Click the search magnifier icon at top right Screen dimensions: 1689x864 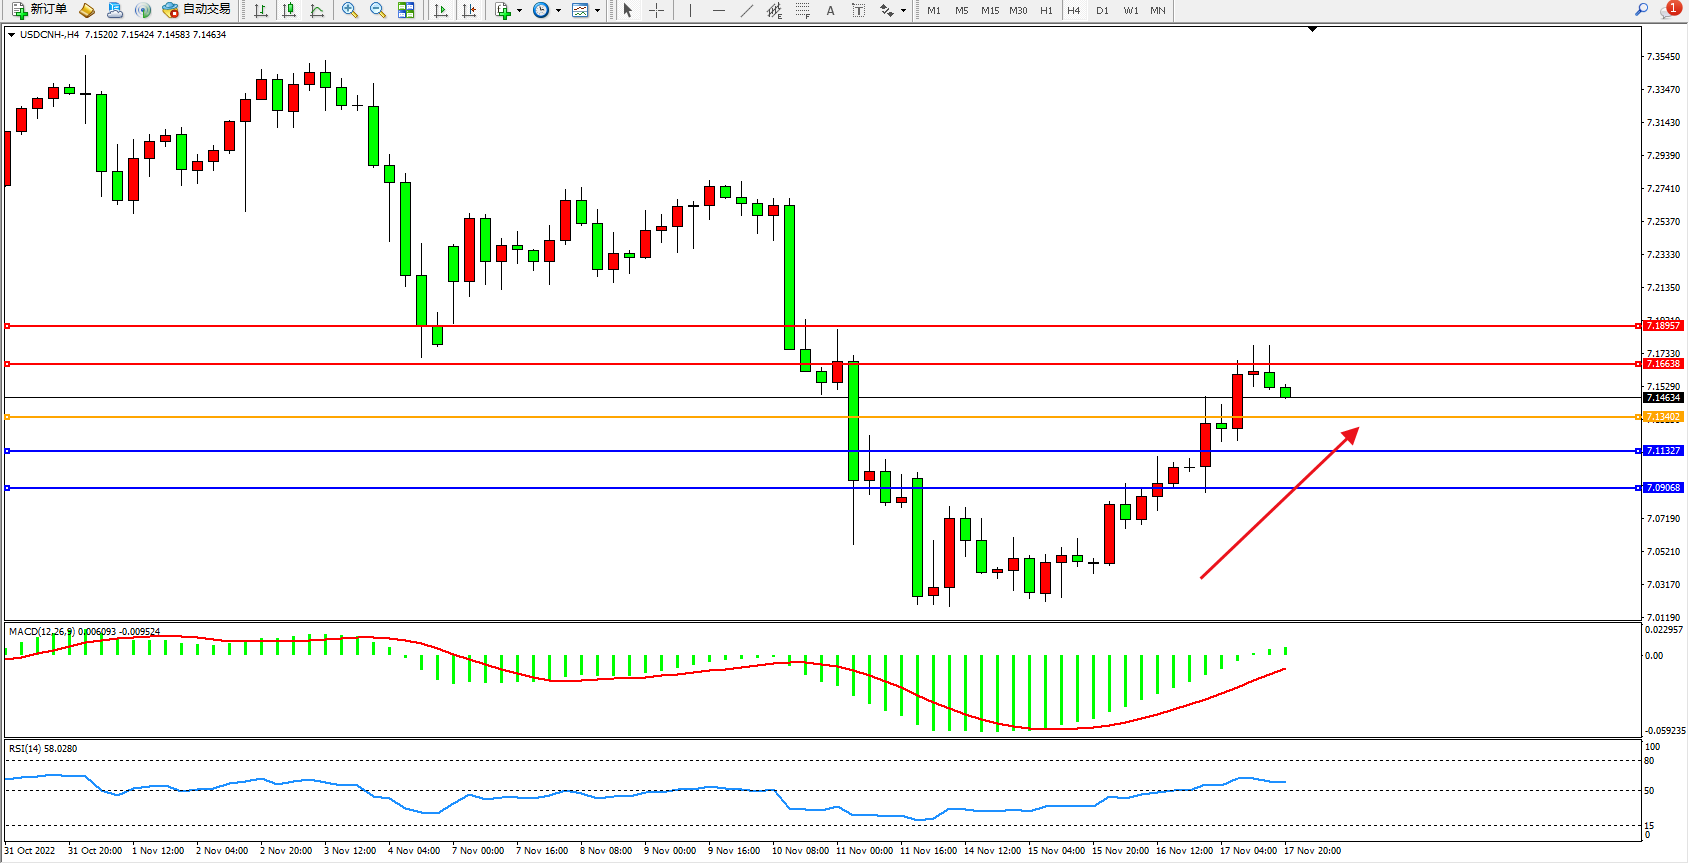pos(1641,10)
